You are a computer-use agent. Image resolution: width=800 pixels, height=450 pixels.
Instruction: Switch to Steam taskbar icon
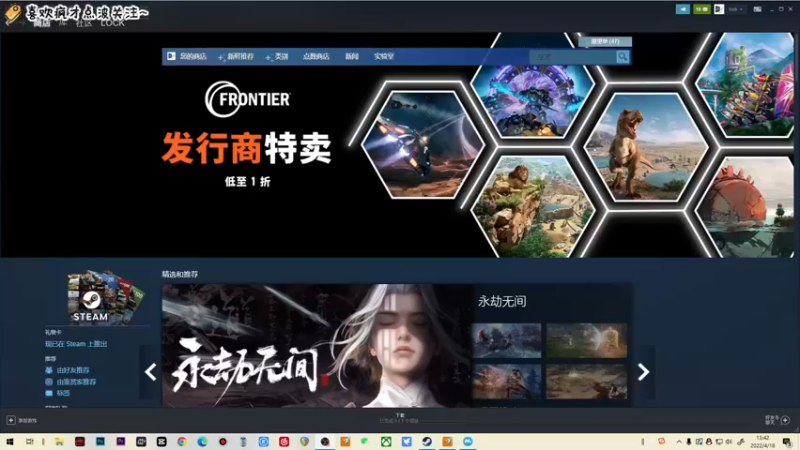[427, 441]
